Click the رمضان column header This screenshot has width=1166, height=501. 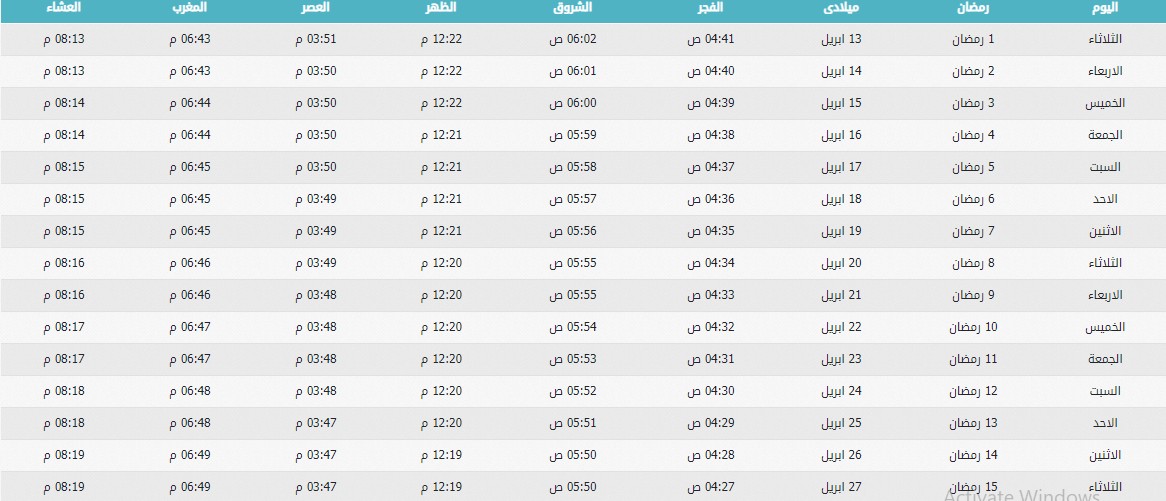[973, 8]
